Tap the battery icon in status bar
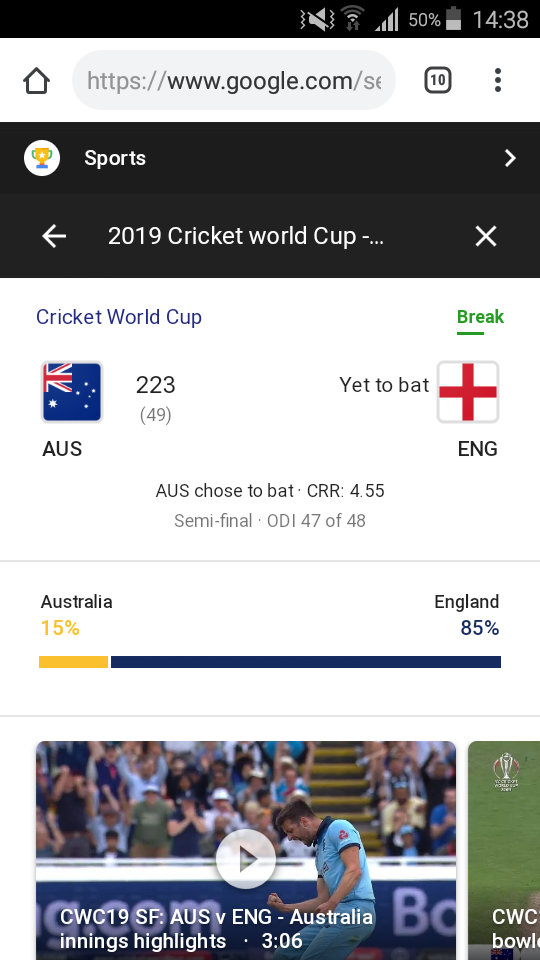The width and height of the screenshot is (540, 960). 453,19
